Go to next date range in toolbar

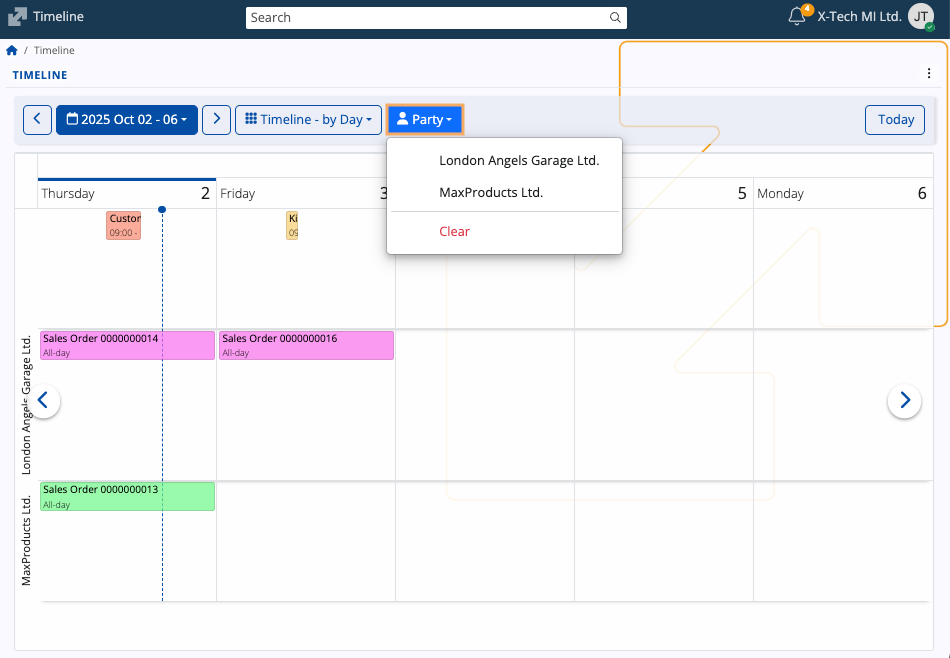pos(216,120)
